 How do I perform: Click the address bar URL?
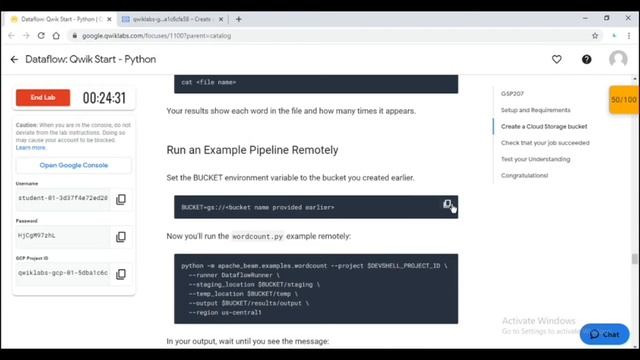pyautogui.click(x=157, y=36)
